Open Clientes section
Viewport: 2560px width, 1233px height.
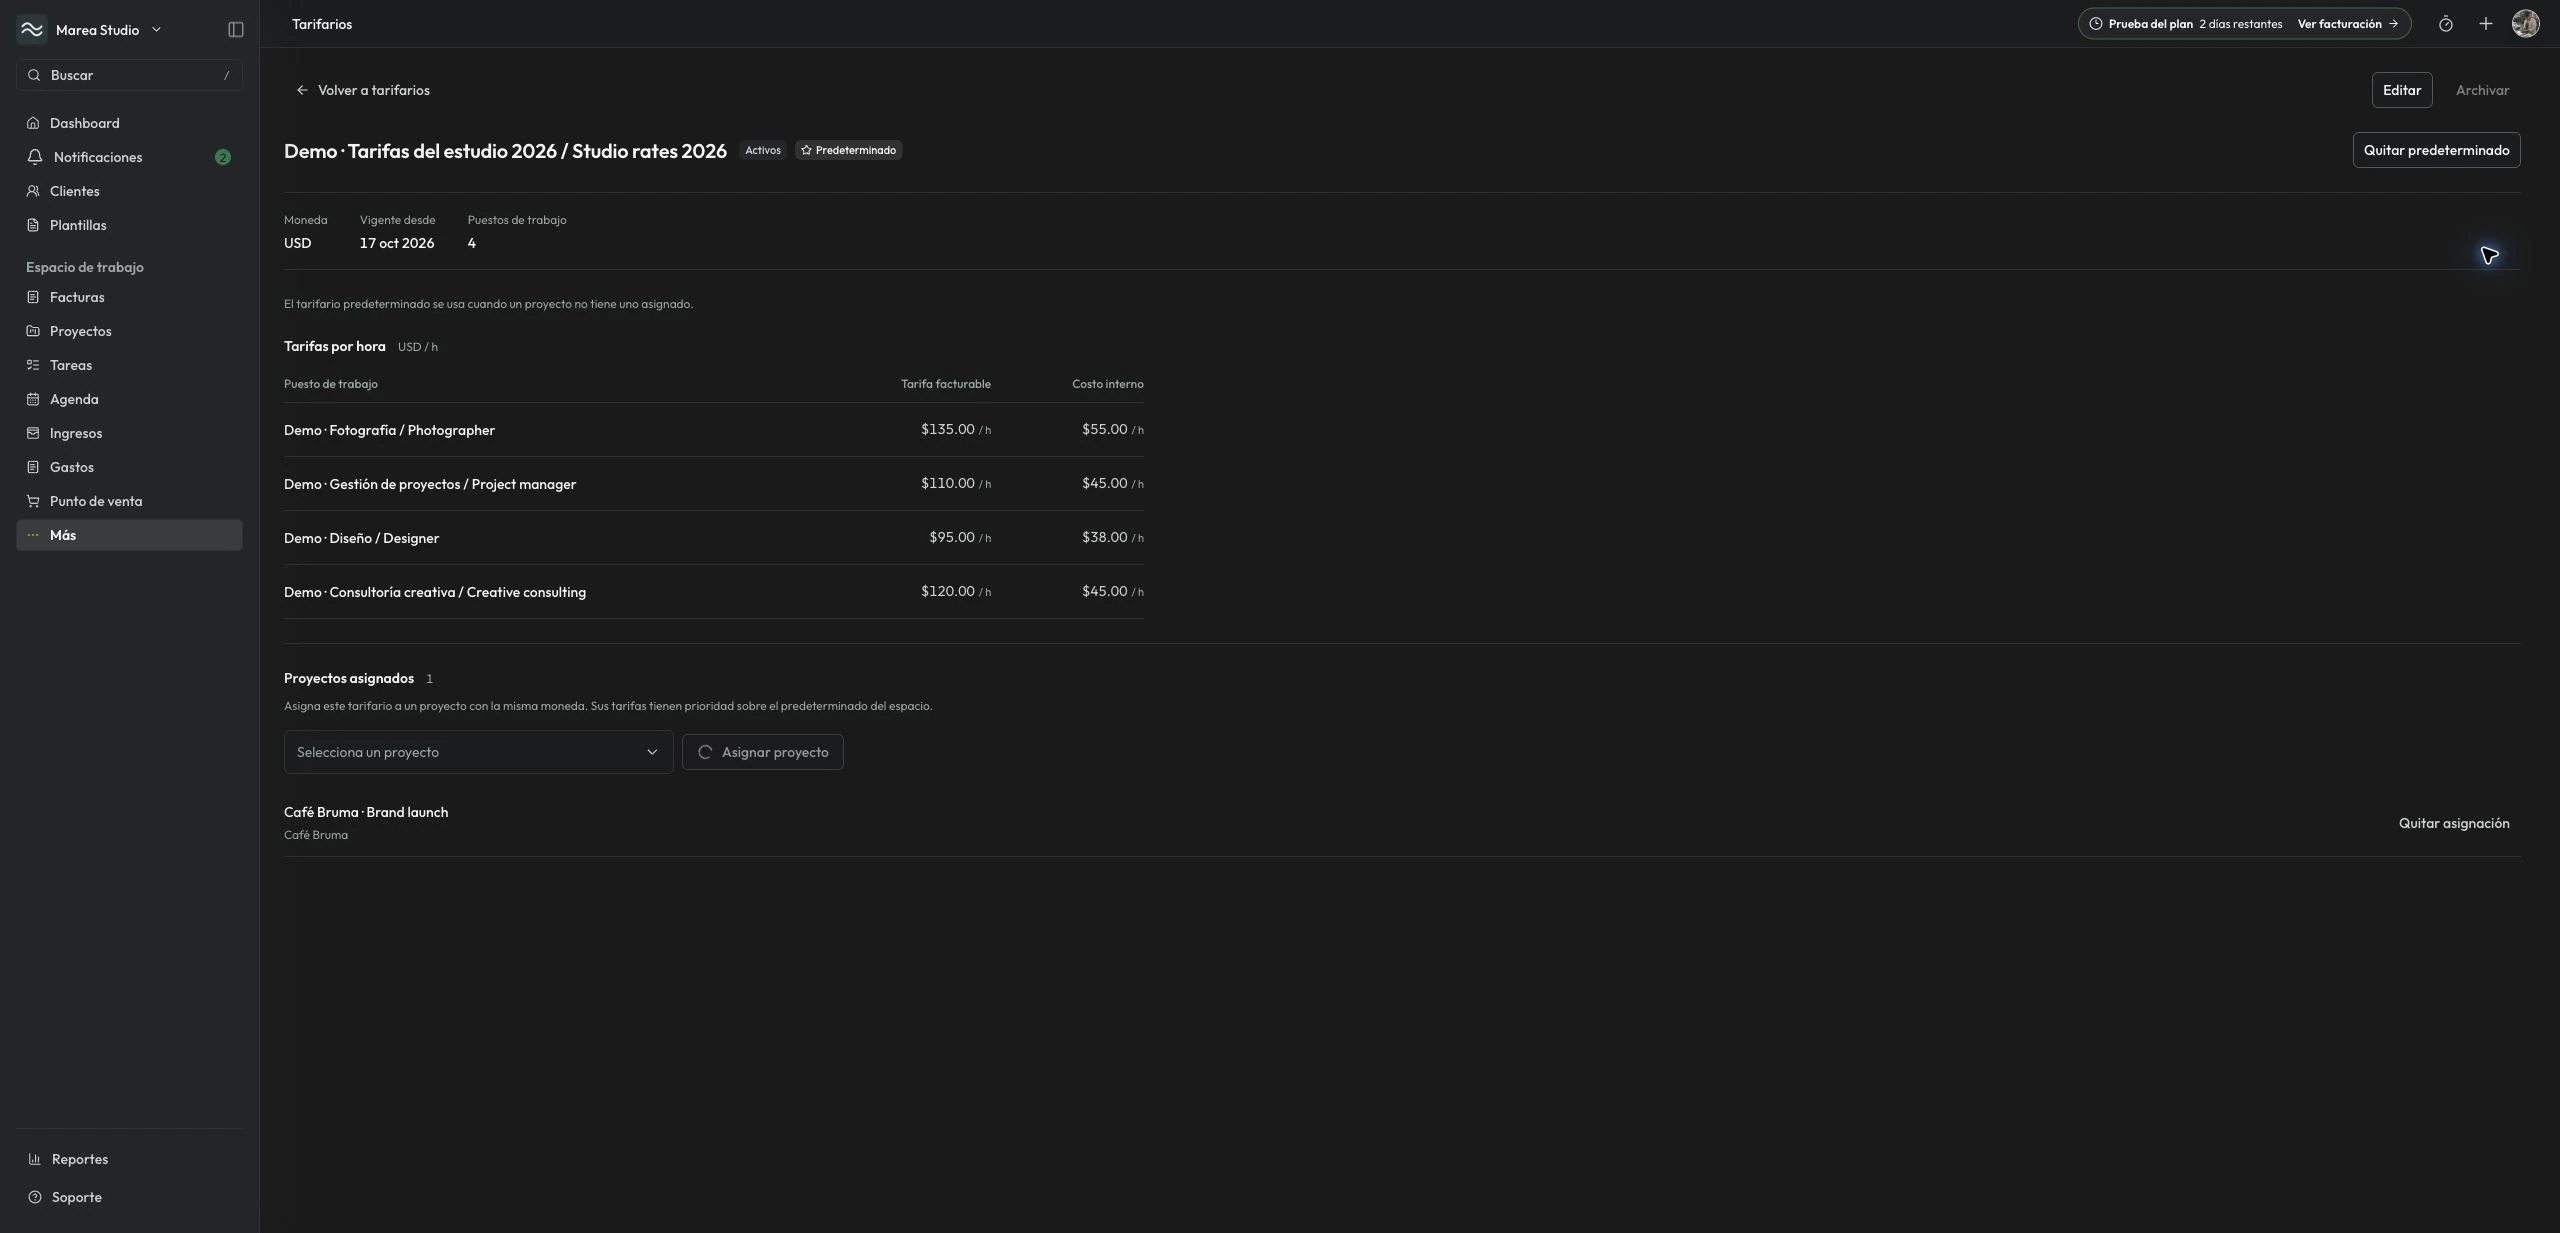(129, 191)
